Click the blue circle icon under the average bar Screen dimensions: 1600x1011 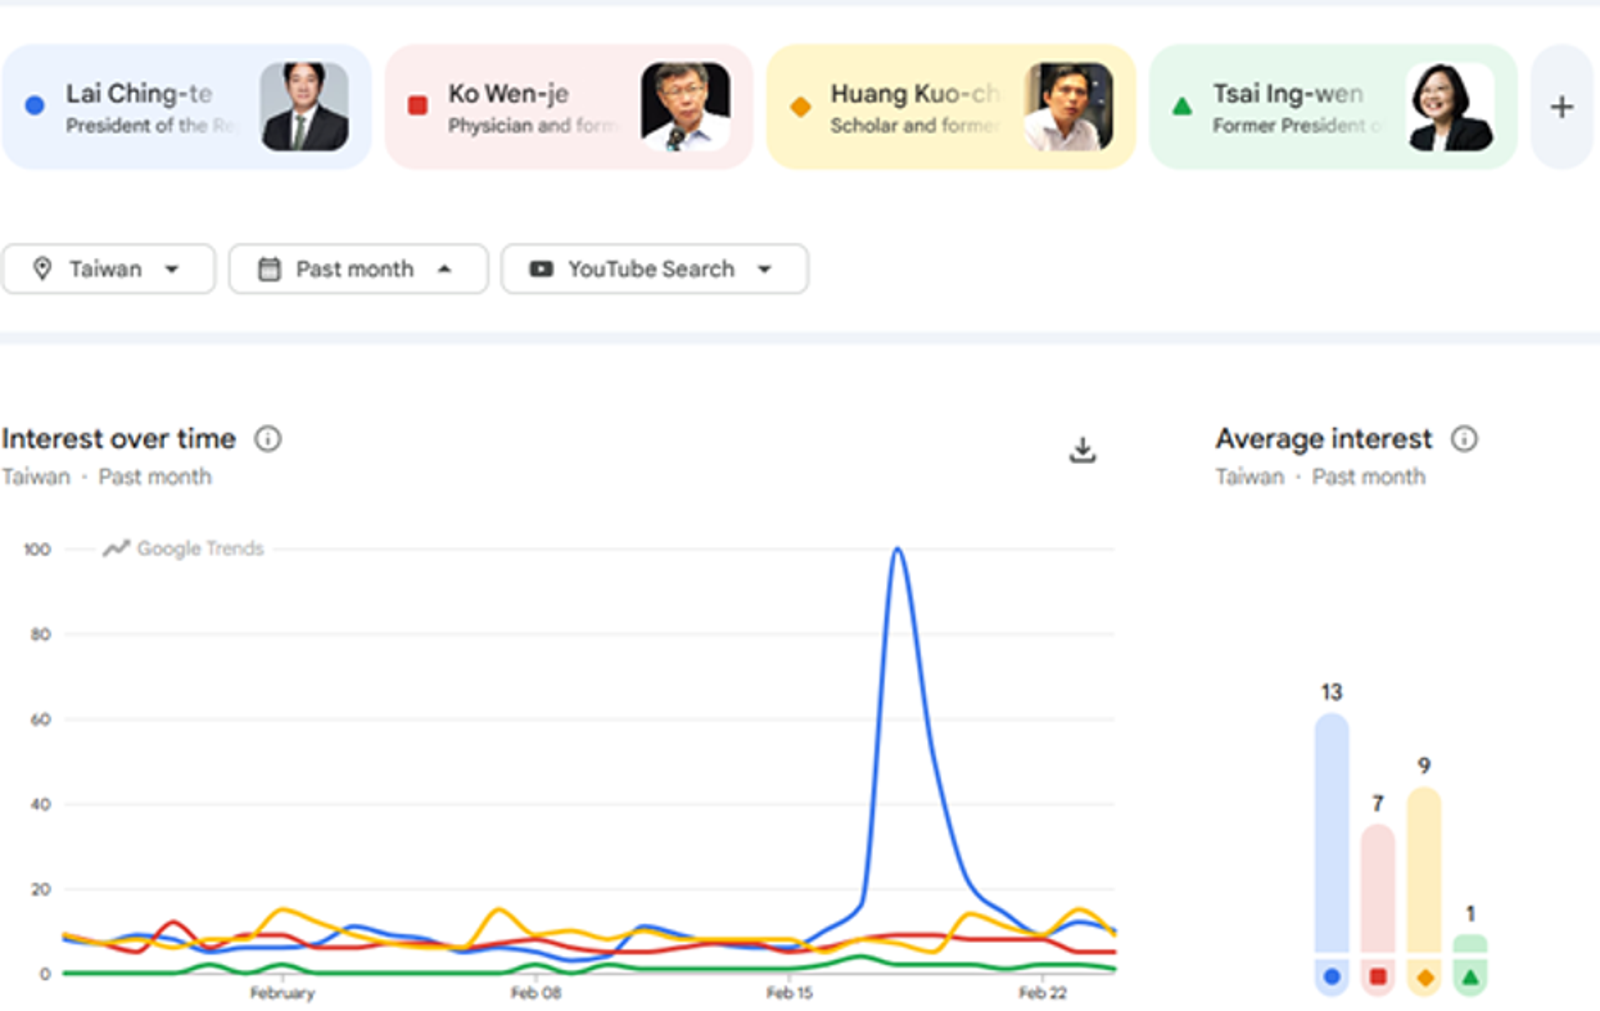point(1331,977)
